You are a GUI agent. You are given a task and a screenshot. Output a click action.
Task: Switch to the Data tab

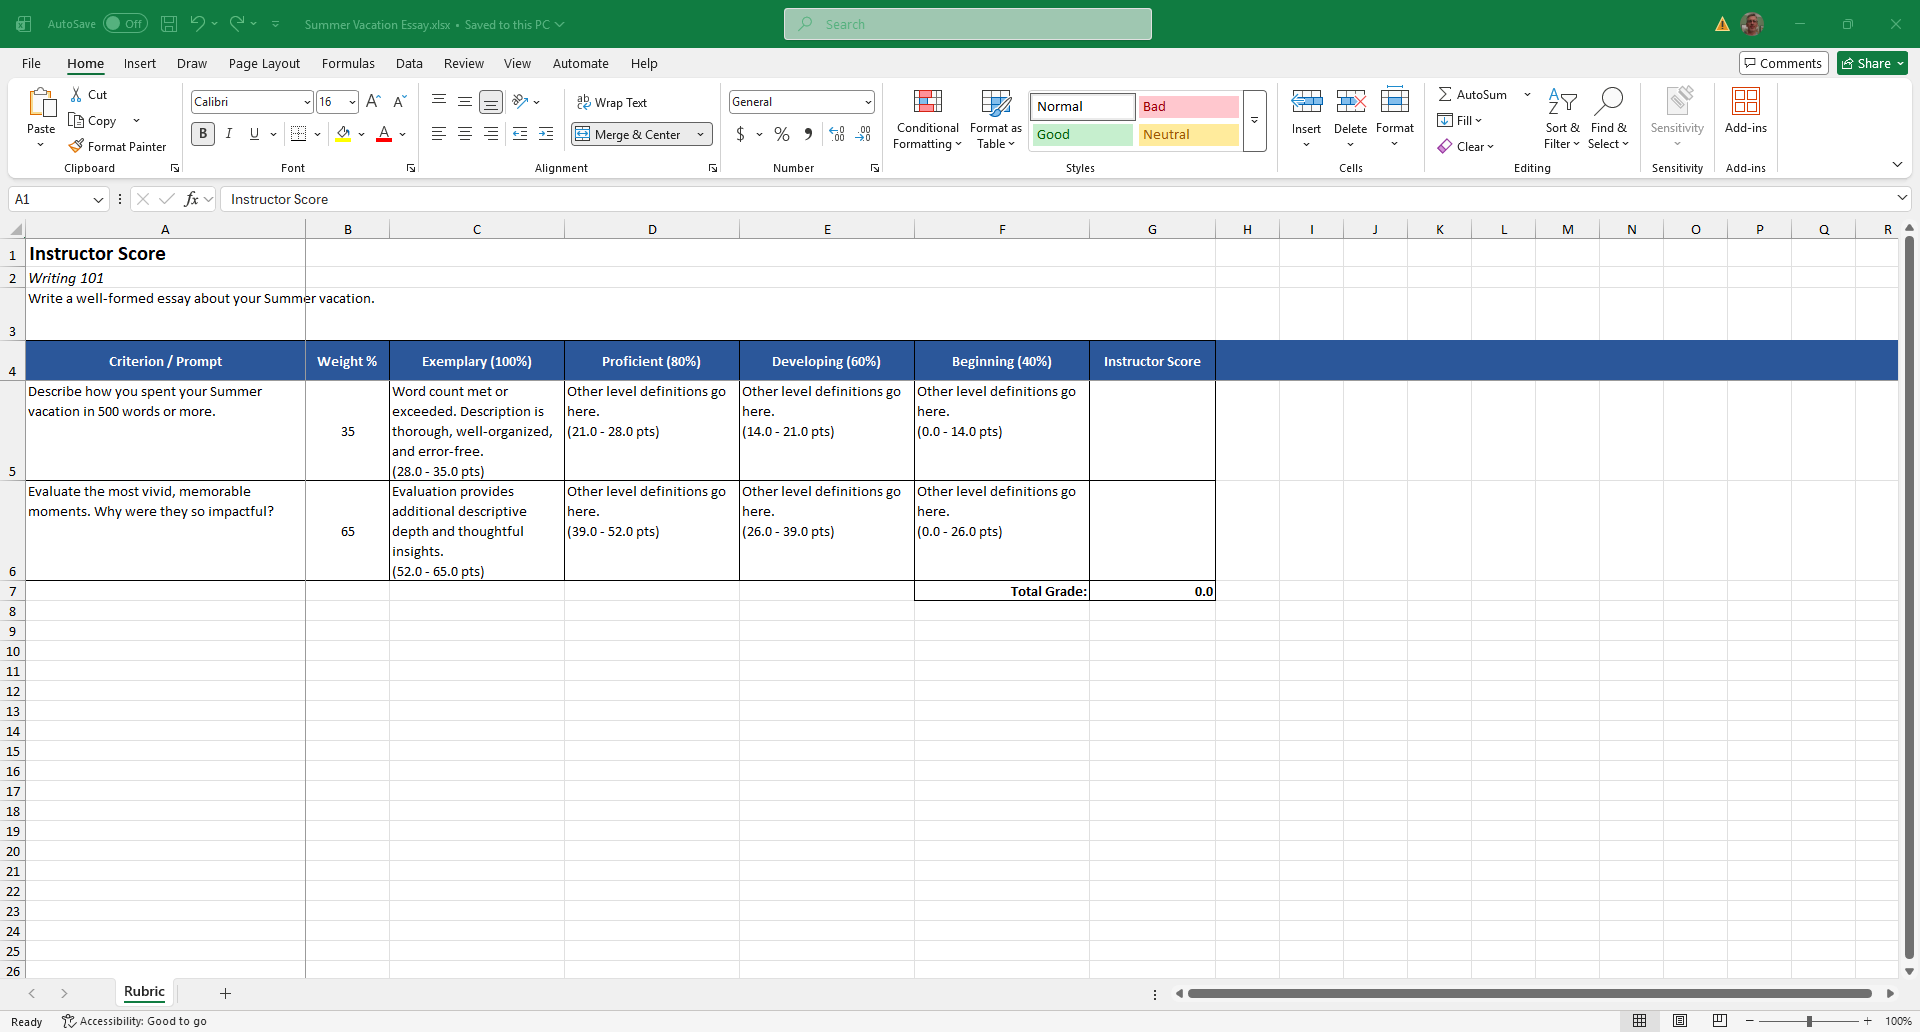coord(409,63)
